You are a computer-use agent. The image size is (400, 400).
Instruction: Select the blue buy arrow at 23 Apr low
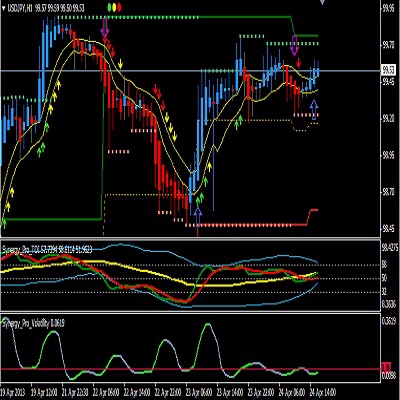198,217
